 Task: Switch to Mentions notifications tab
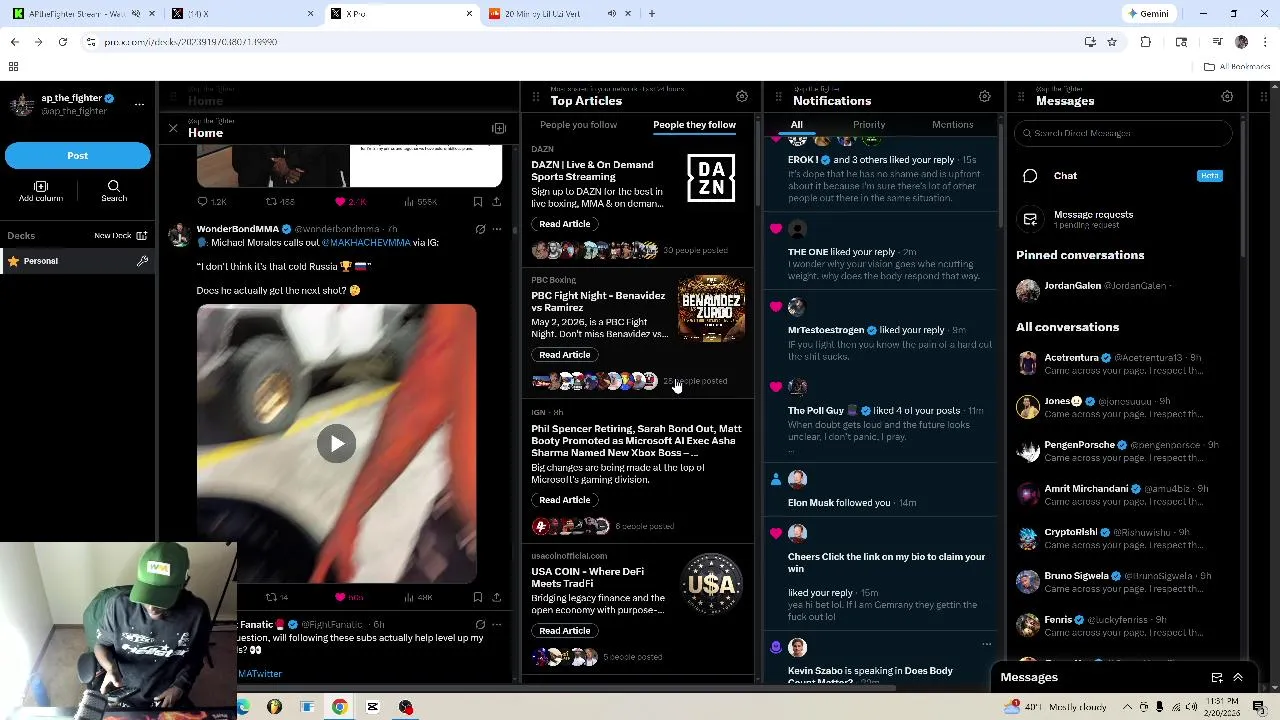click(952, 125)
